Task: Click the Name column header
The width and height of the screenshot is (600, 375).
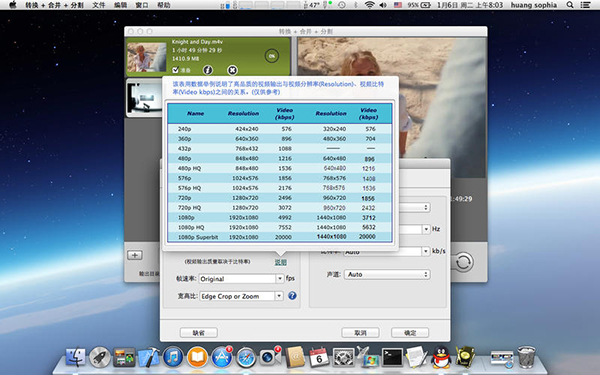Action: click(x=196, y=114)
